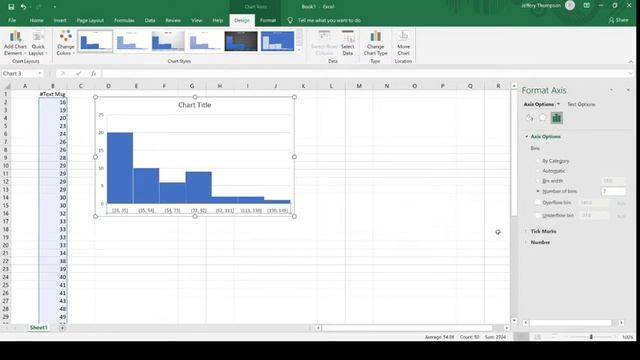The width and height of the screenshot is (640, 360).
Task: Select the Axis Options bar-chart icon
Action: (x=556, y=118)
